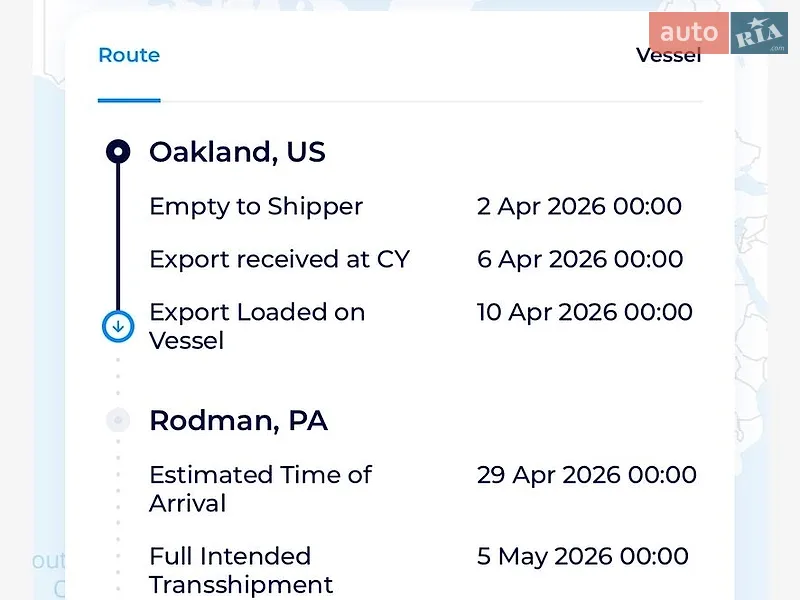Click the solid timeline line below Oakland
800x600 pixels.
coord(118,237)
